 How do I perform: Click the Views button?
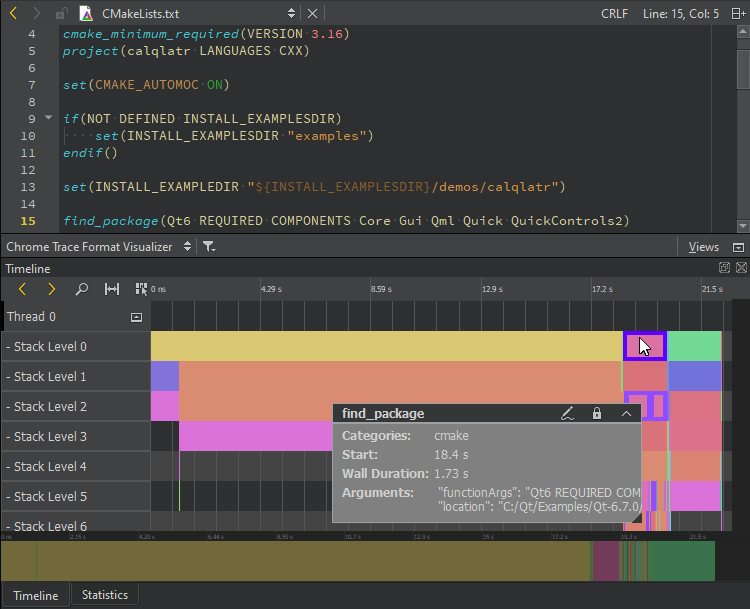tap(704, 246)
